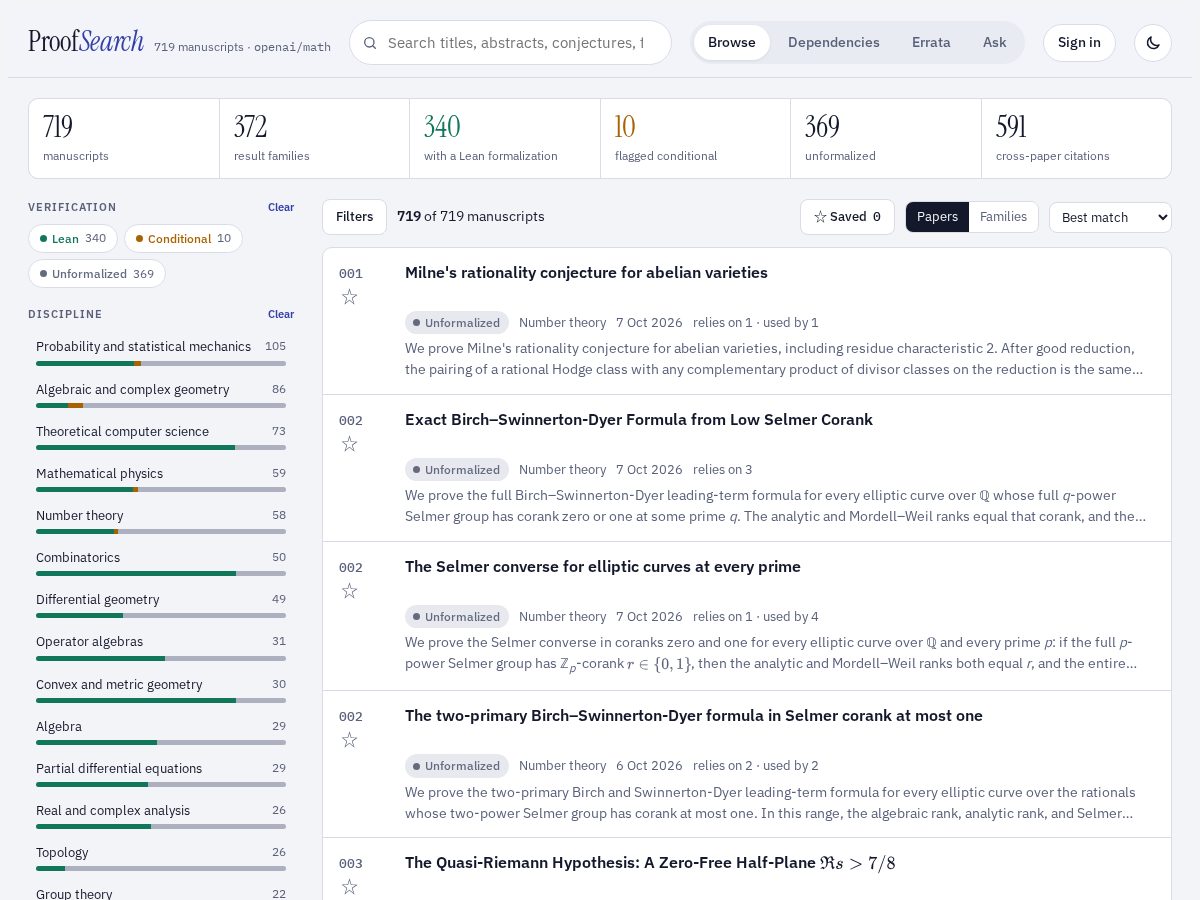This screenshot has width=1200, height=900.
Task: Filter by Convex and metric geometry
Action: point(161,691)
